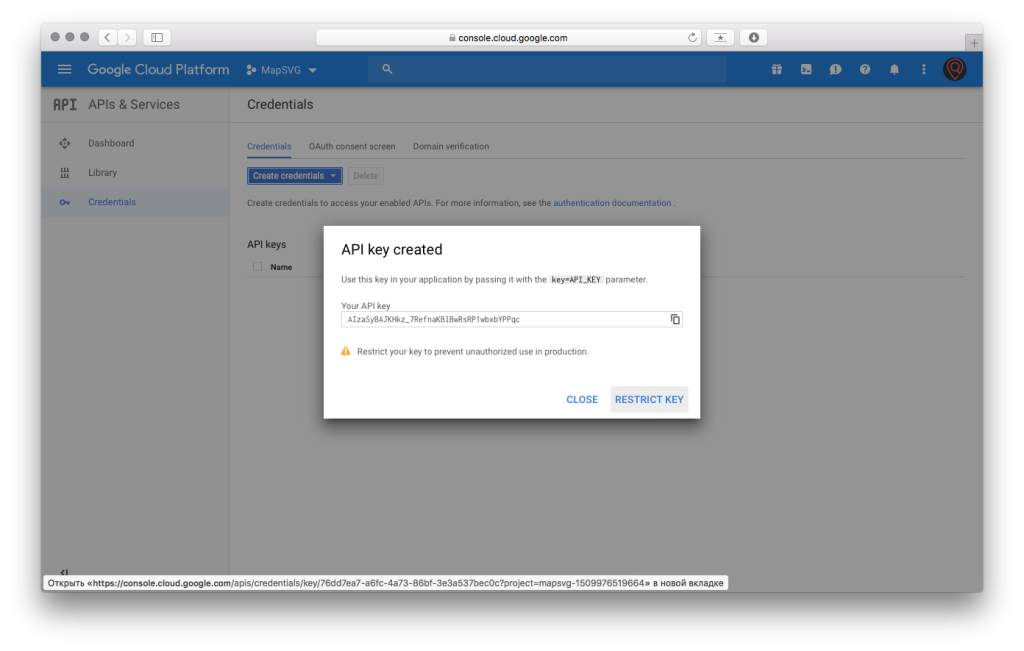Viewport: 1024px width, 651px height.
Task: Expand the MapSVG project selector dropdown
Action: [x=283, y=70]
